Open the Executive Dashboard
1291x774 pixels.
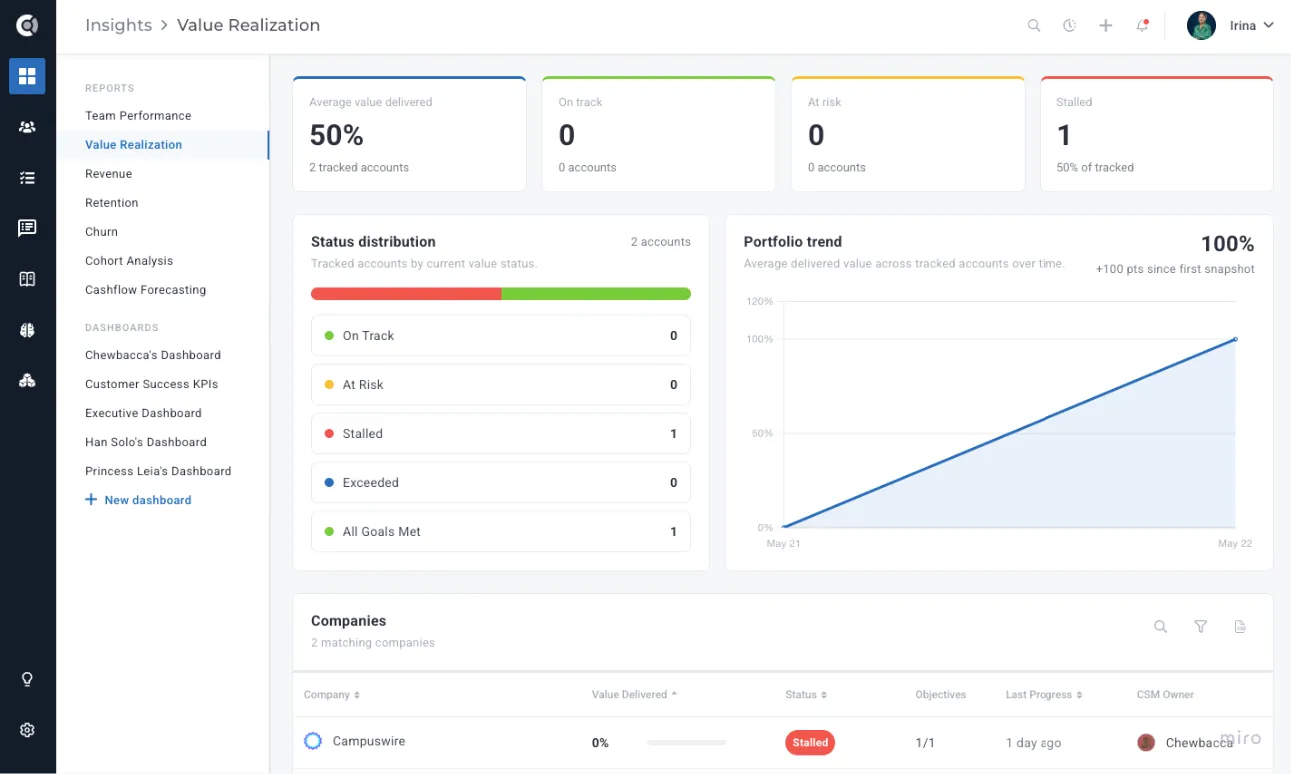pyautogui.click(x=143, y=413)
